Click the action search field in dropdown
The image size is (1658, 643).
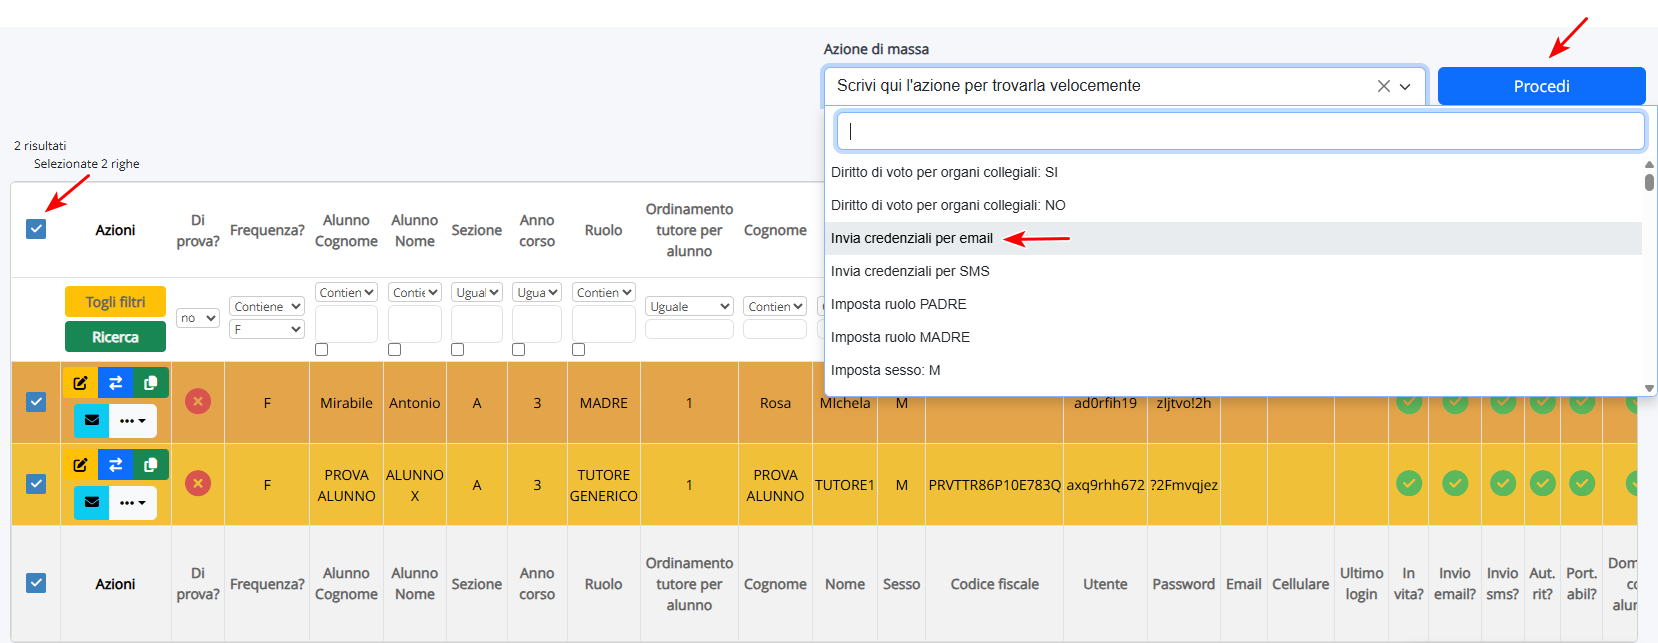pos(1240,131)
